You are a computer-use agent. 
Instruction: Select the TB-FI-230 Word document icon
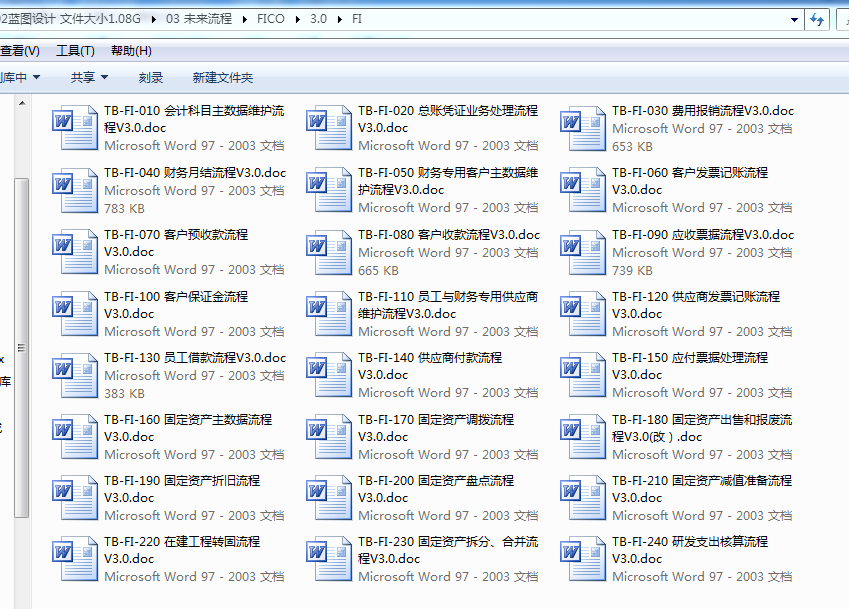click(329, 559)
